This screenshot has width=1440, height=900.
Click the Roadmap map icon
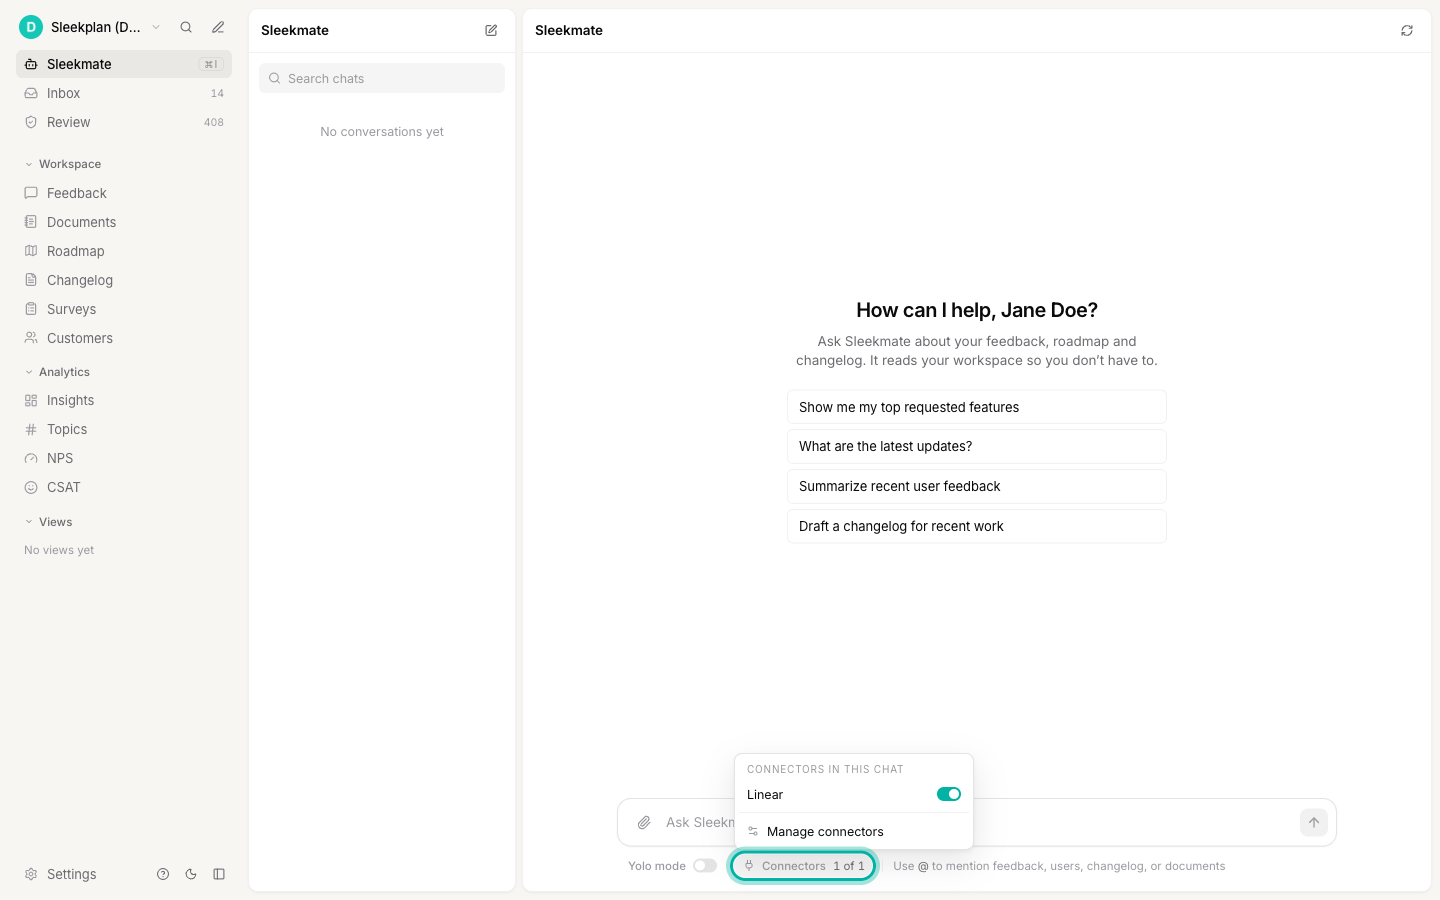pyautogui.click(x=31, y=251)
